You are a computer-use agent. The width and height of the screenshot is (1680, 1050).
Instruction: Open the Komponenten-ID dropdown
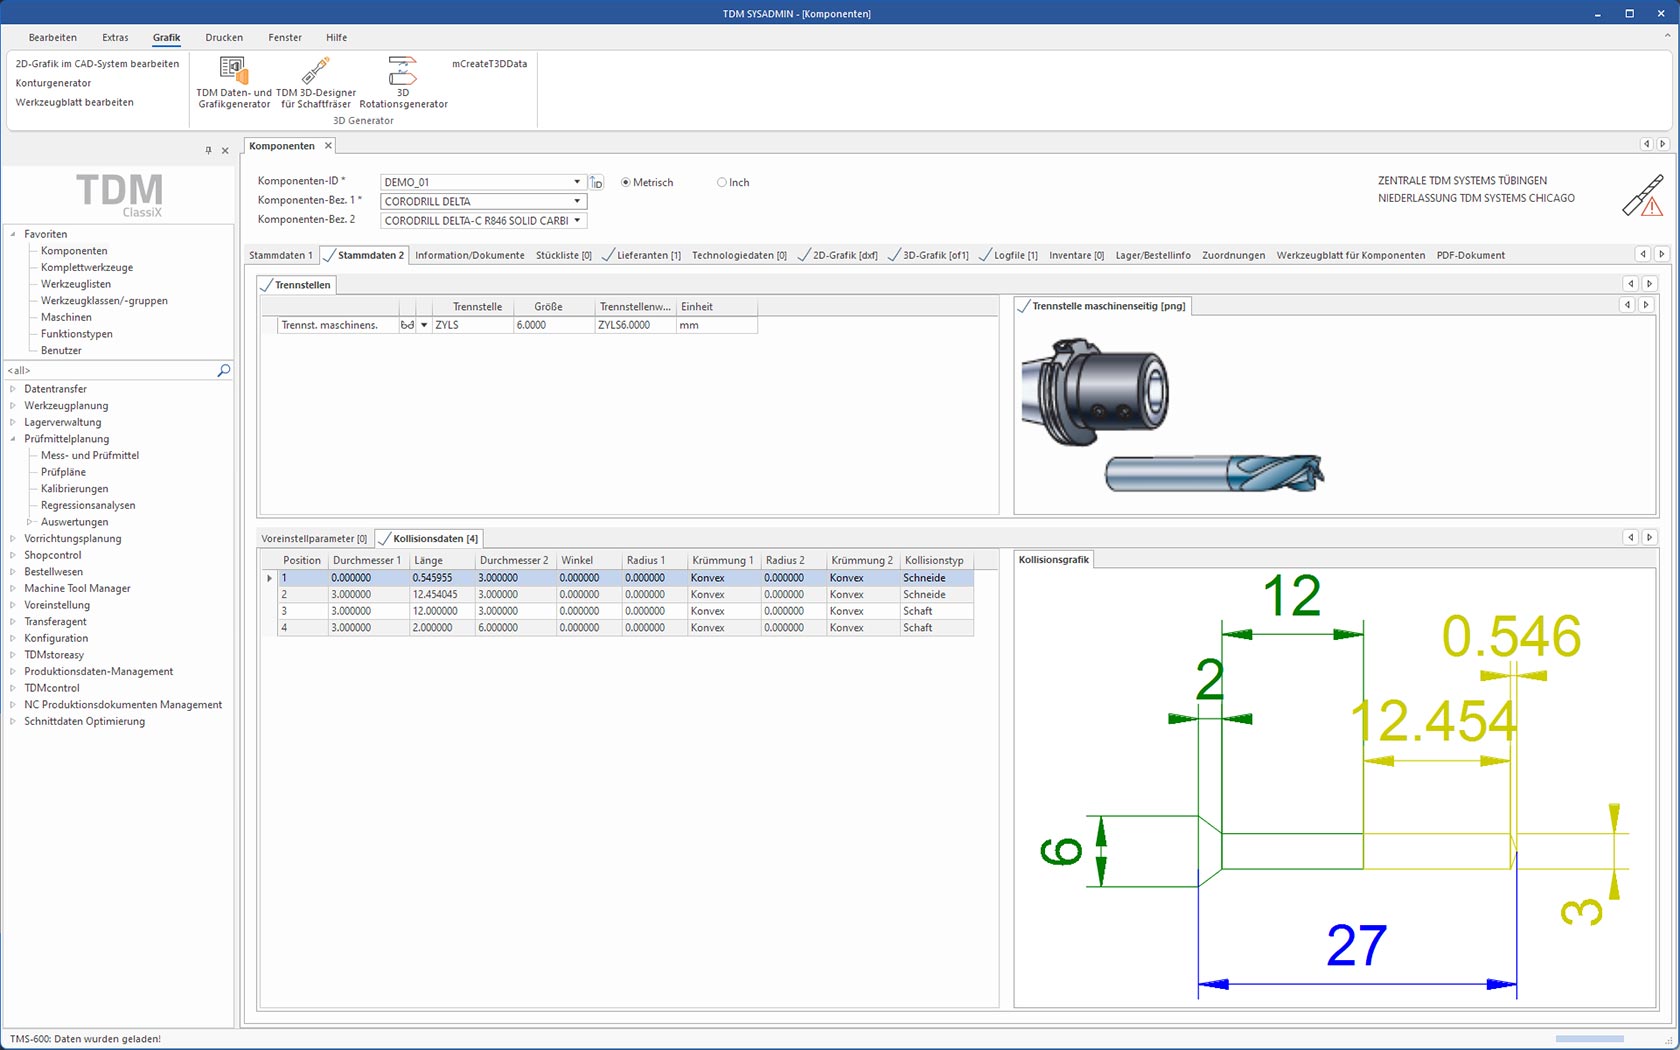tap(577, 182)
